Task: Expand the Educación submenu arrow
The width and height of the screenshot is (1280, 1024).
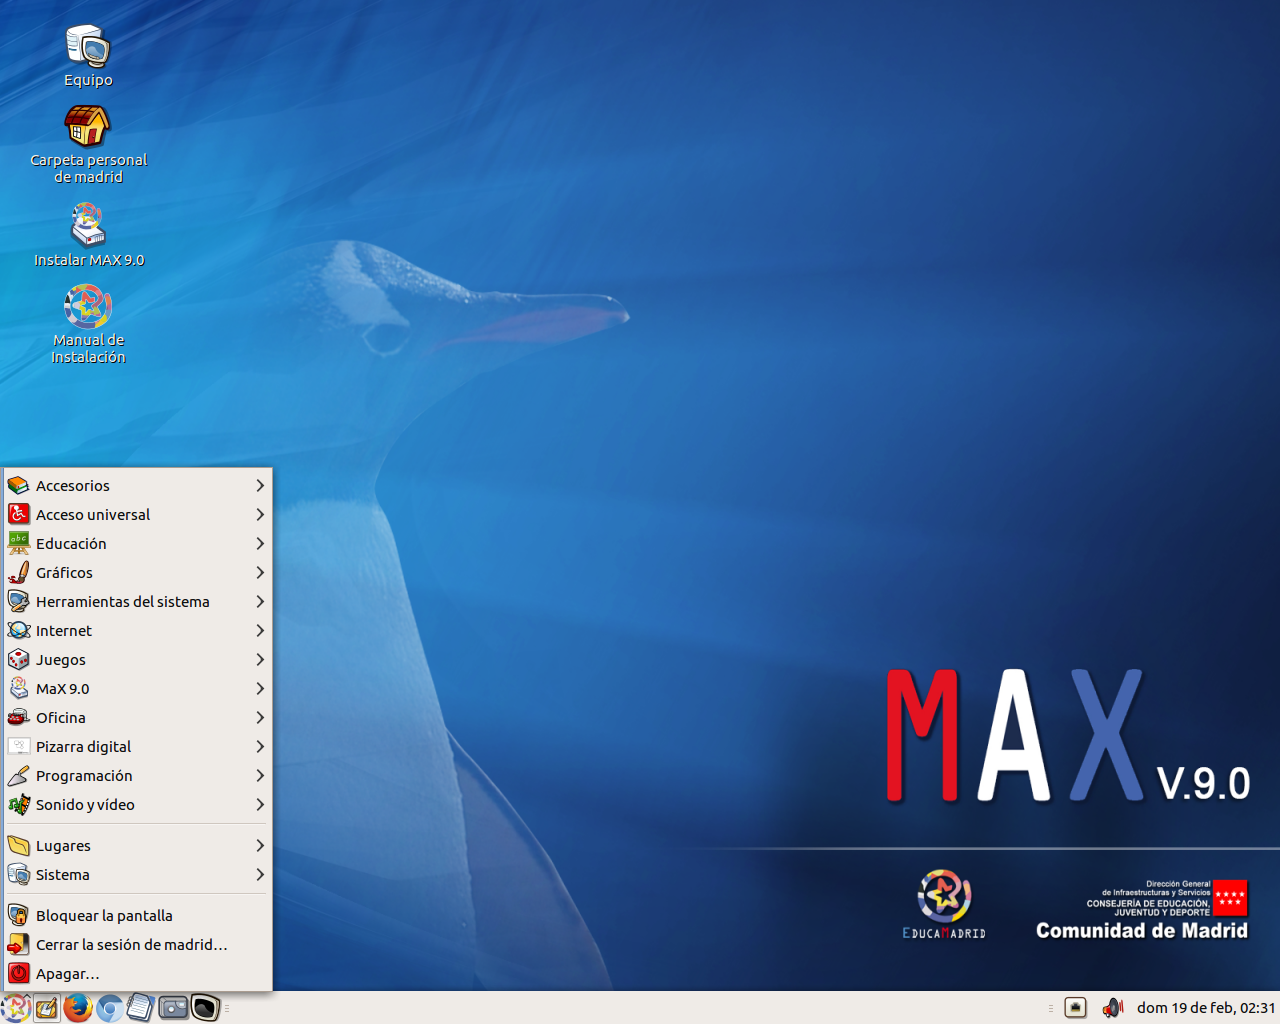Action: (260, 543)
